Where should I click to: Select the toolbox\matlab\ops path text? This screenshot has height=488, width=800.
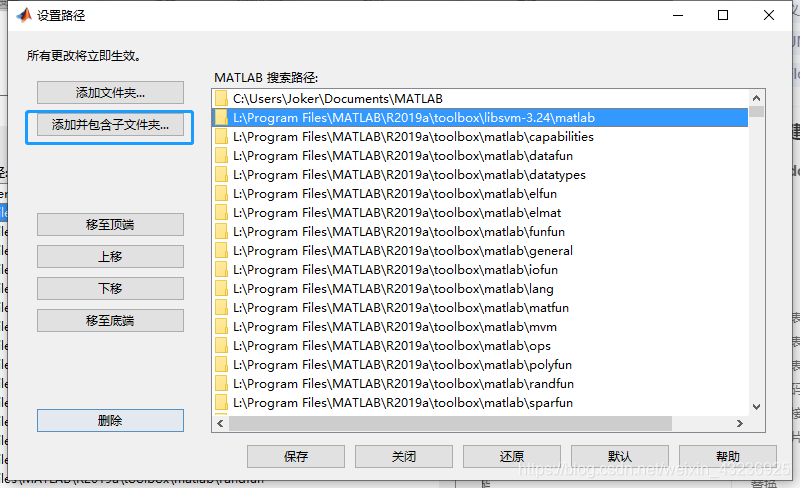[x=392, y=346]
